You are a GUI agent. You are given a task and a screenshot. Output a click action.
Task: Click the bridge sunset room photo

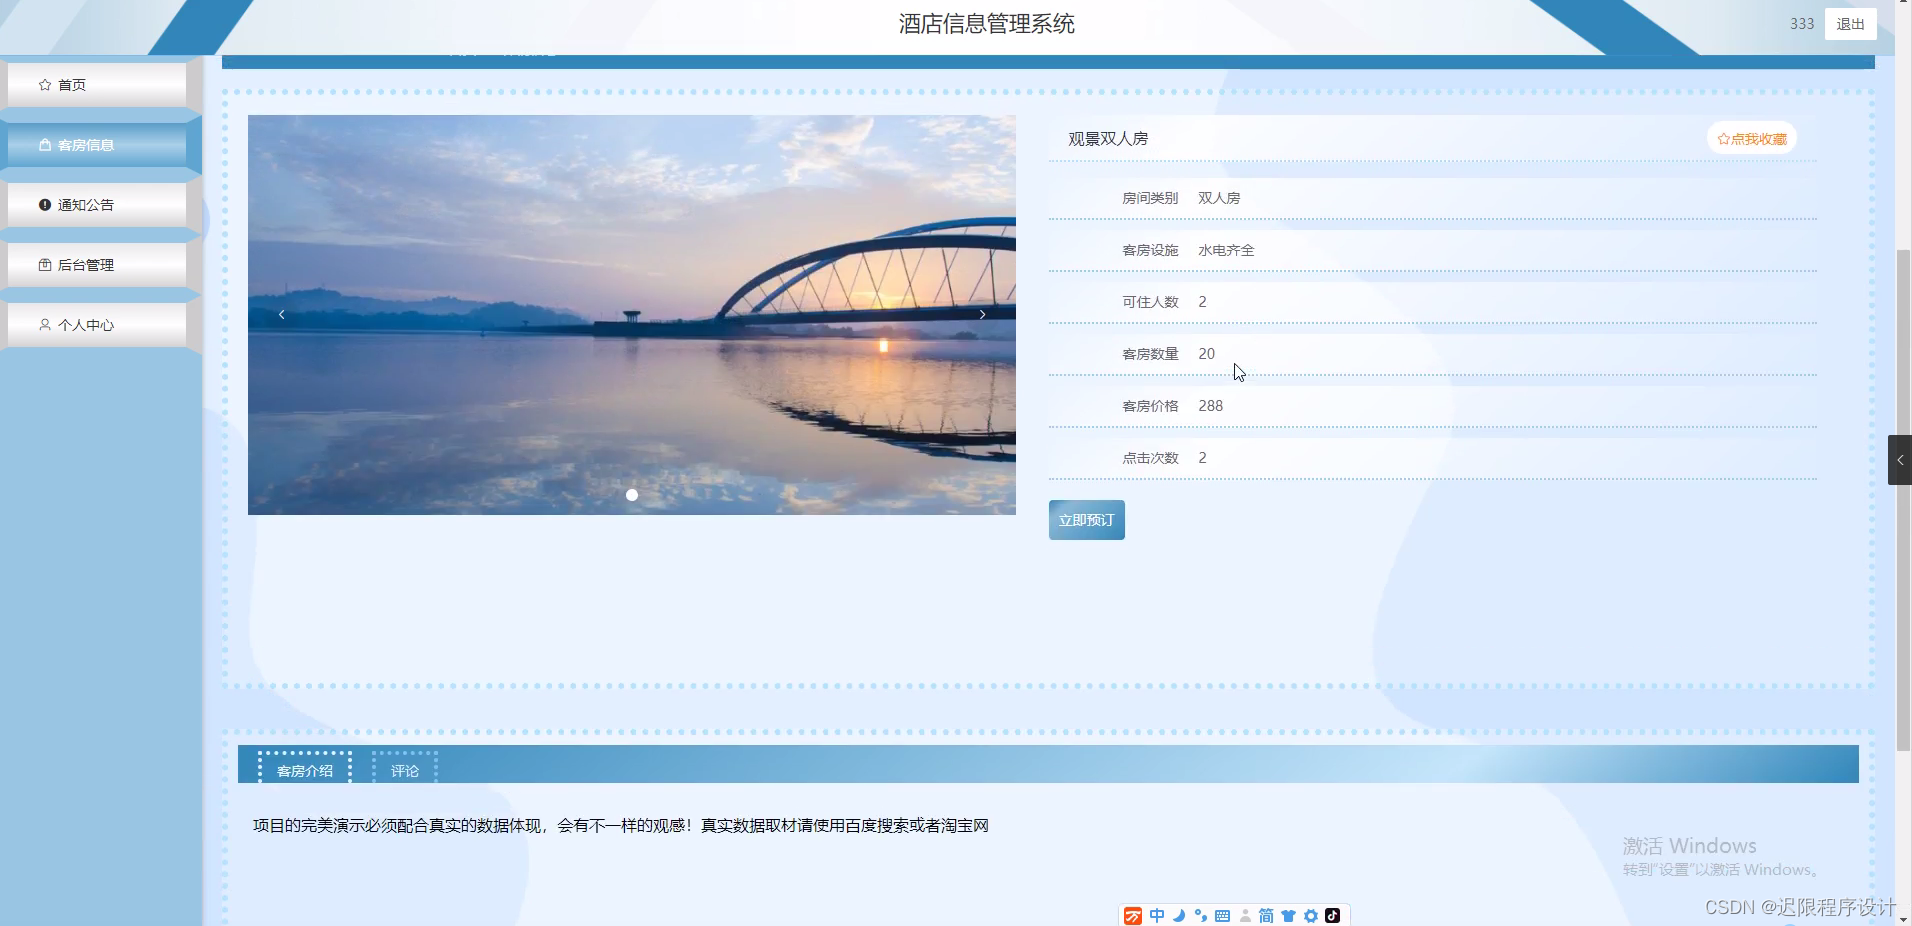632,315
